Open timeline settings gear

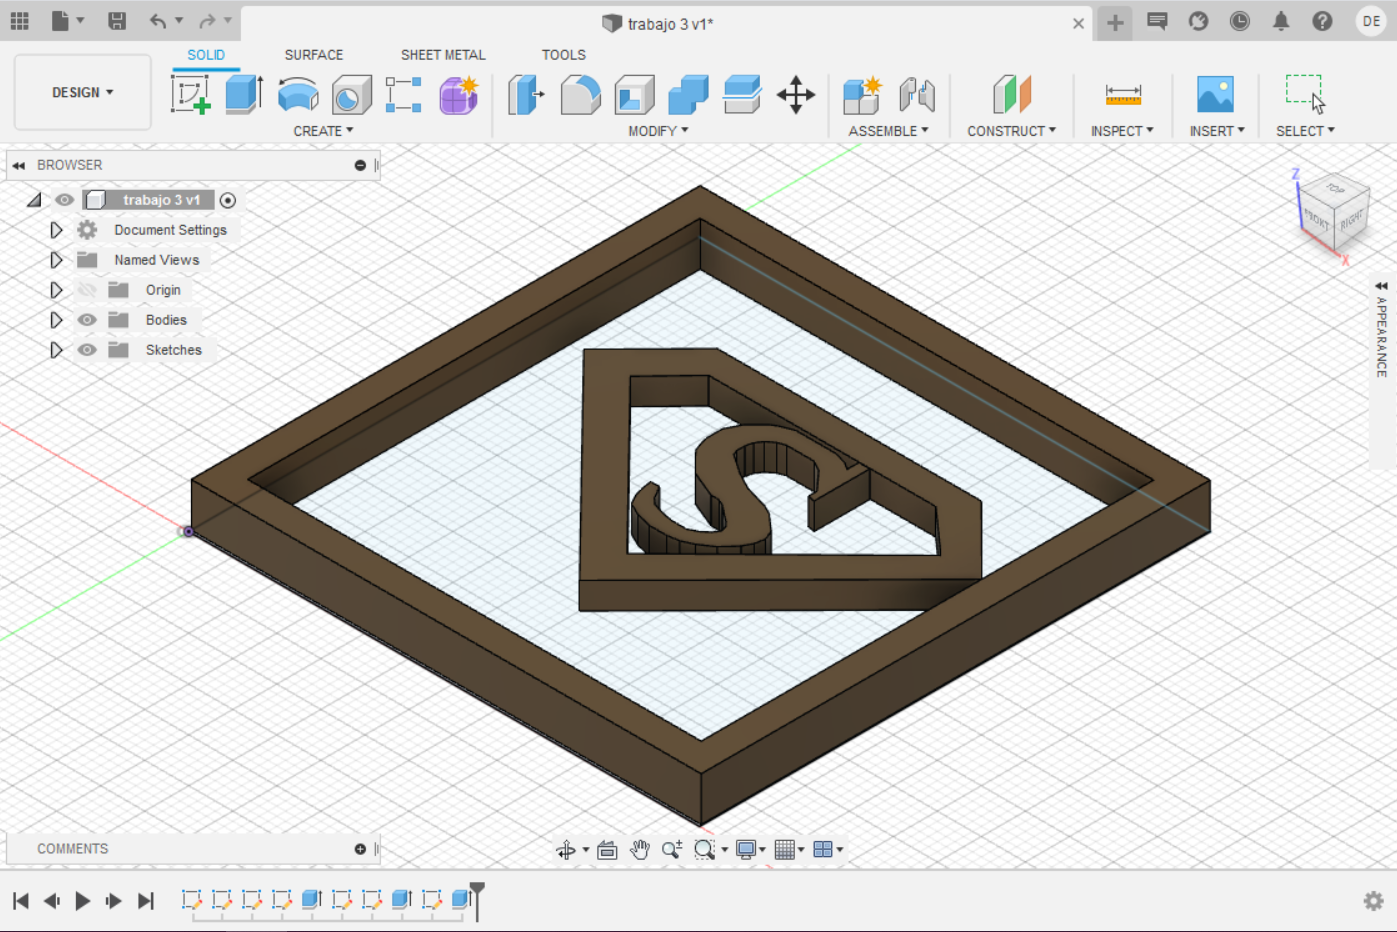1374,901
